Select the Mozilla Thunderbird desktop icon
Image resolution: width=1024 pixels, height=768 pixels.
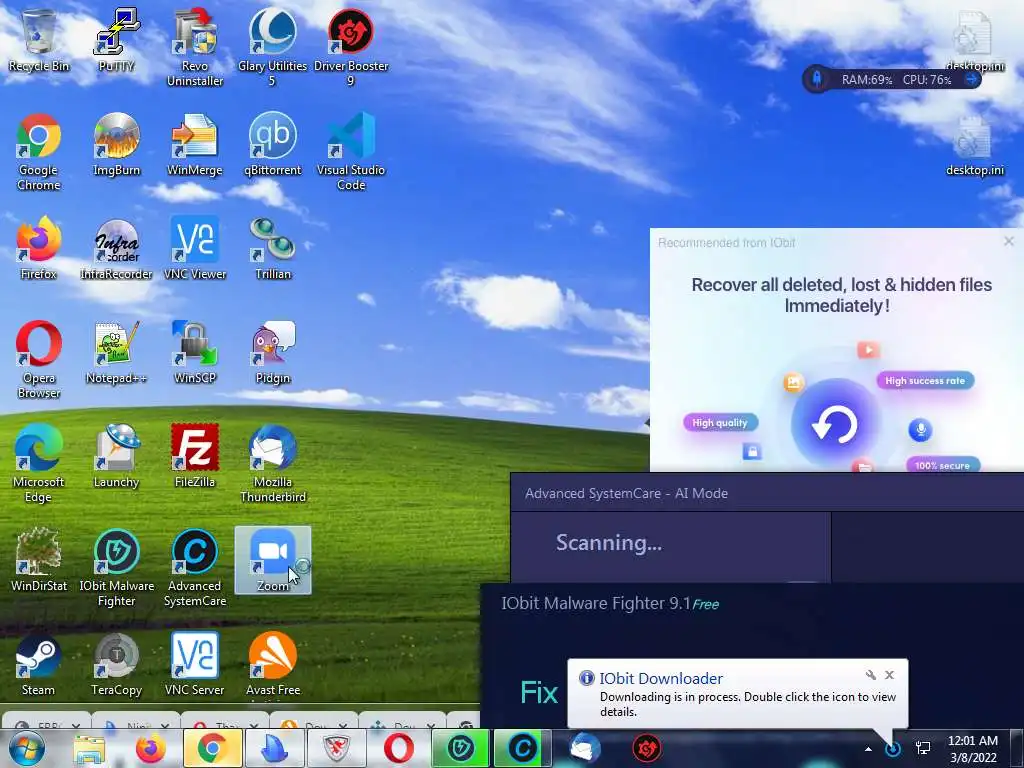tap(272, 464)
